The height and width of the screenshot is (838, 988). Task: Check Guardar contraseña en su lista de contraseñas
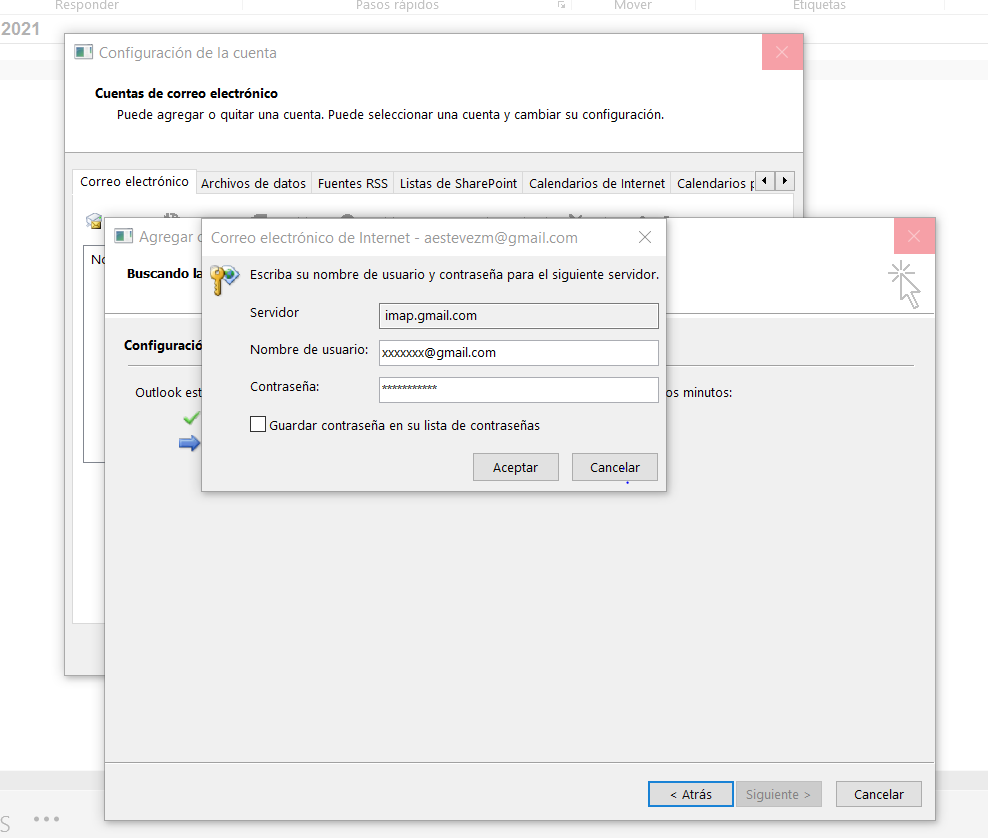[258, 424]
